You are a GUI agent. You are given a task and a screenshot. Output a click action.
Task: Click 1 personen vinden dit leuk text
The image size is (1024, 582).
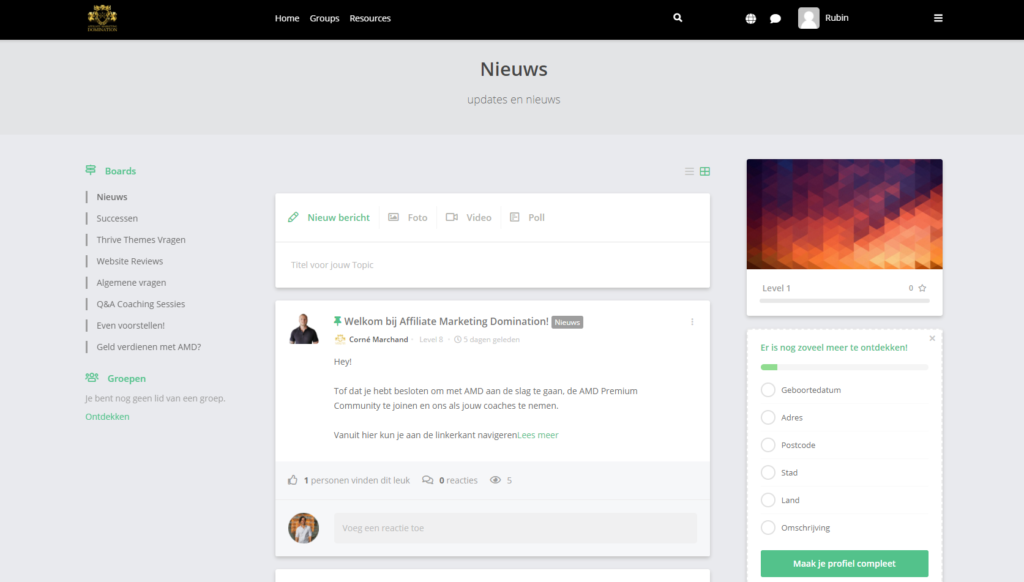[x=357, y=480]
